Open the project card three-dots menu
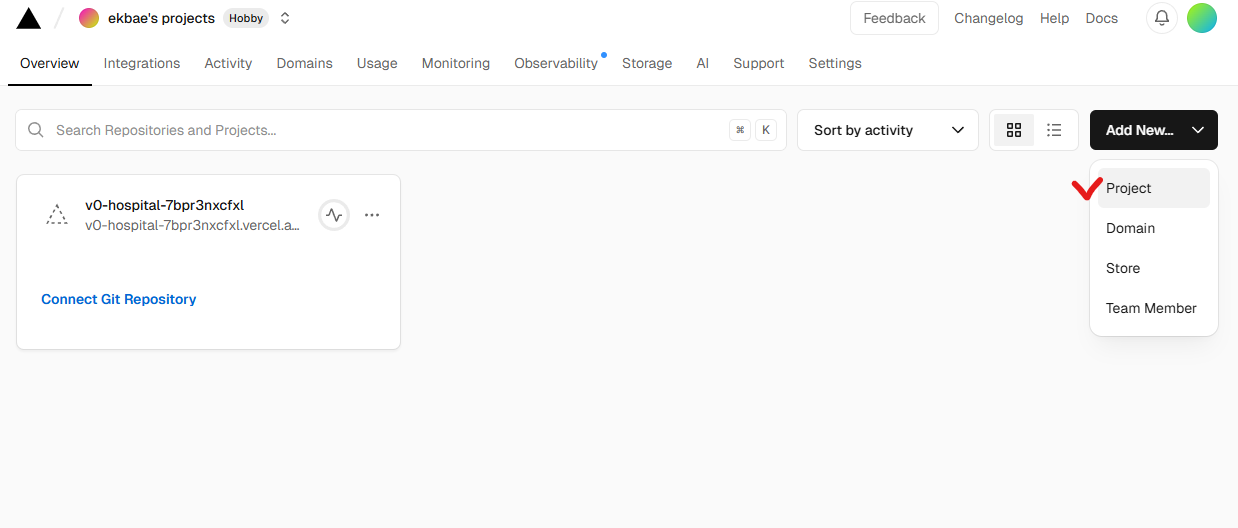The image size is (1238, 528). click(x=372, y=215)
